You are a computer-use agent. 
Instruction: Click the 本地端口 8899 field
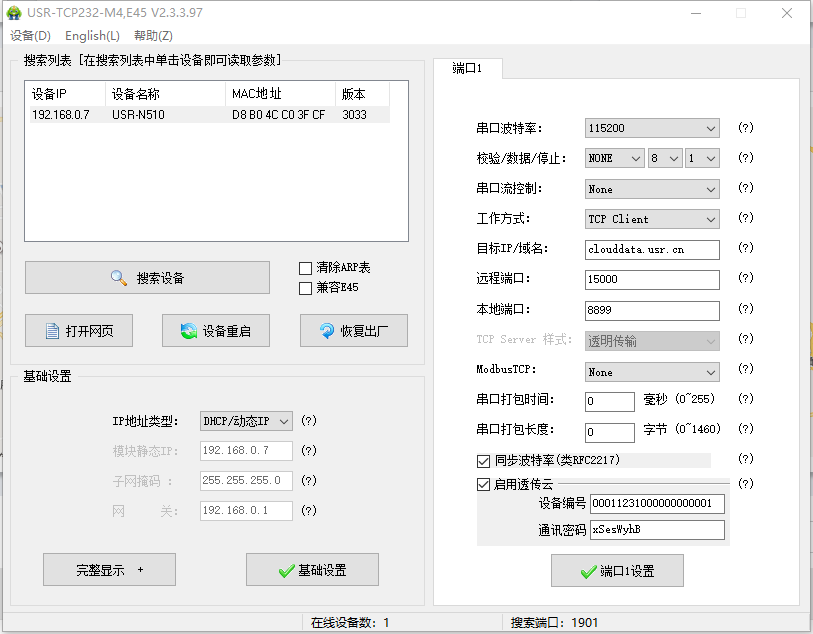pos(652,311)
